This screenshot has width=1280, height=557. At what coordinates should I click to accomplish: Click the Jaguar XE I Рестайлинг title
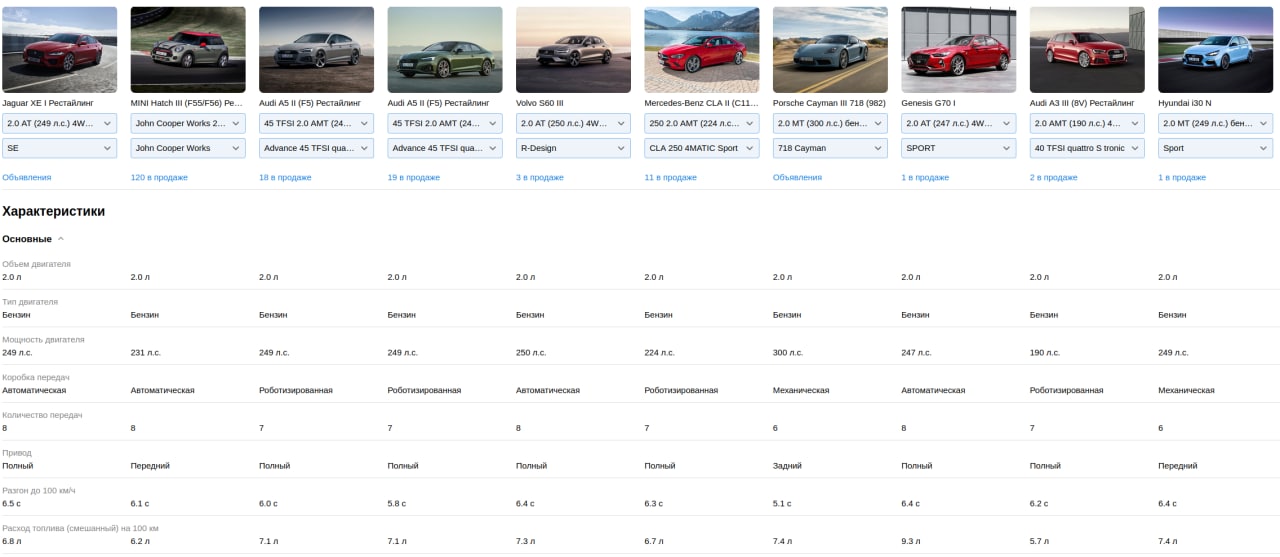click(48, 102)
